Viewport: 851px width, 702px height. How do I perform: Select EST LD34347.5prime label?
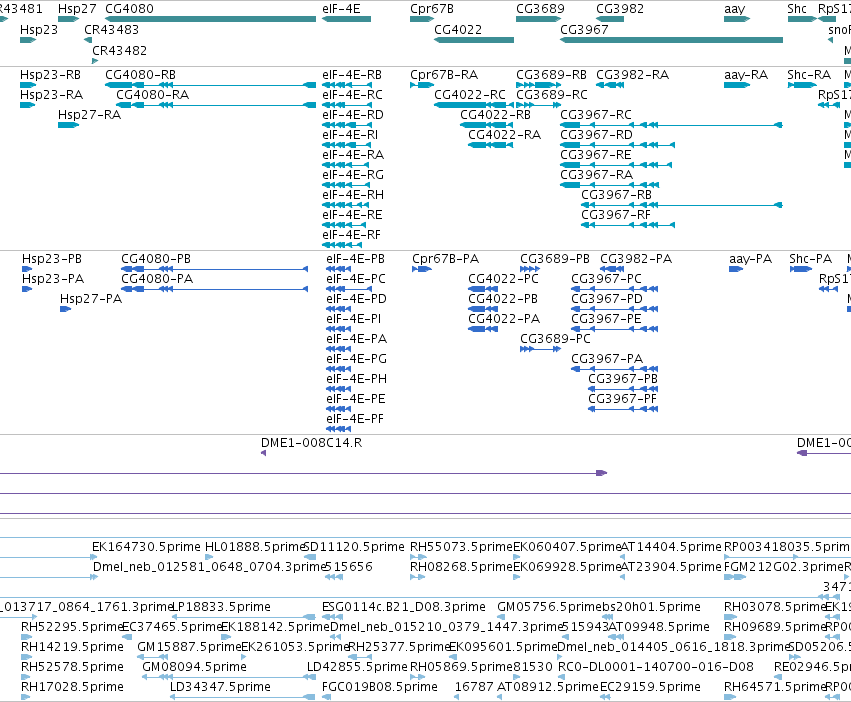220,686
